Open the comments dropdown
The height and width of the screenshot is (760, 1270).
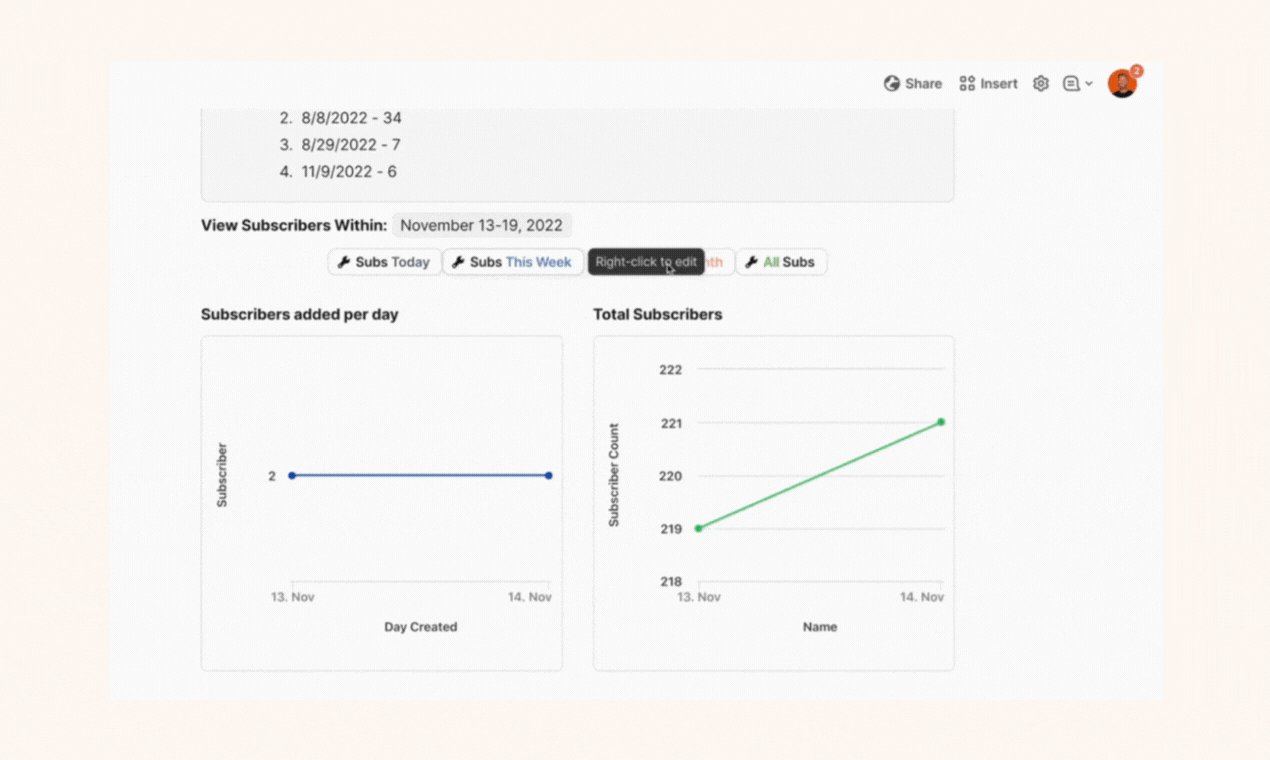pos(1078,84)
